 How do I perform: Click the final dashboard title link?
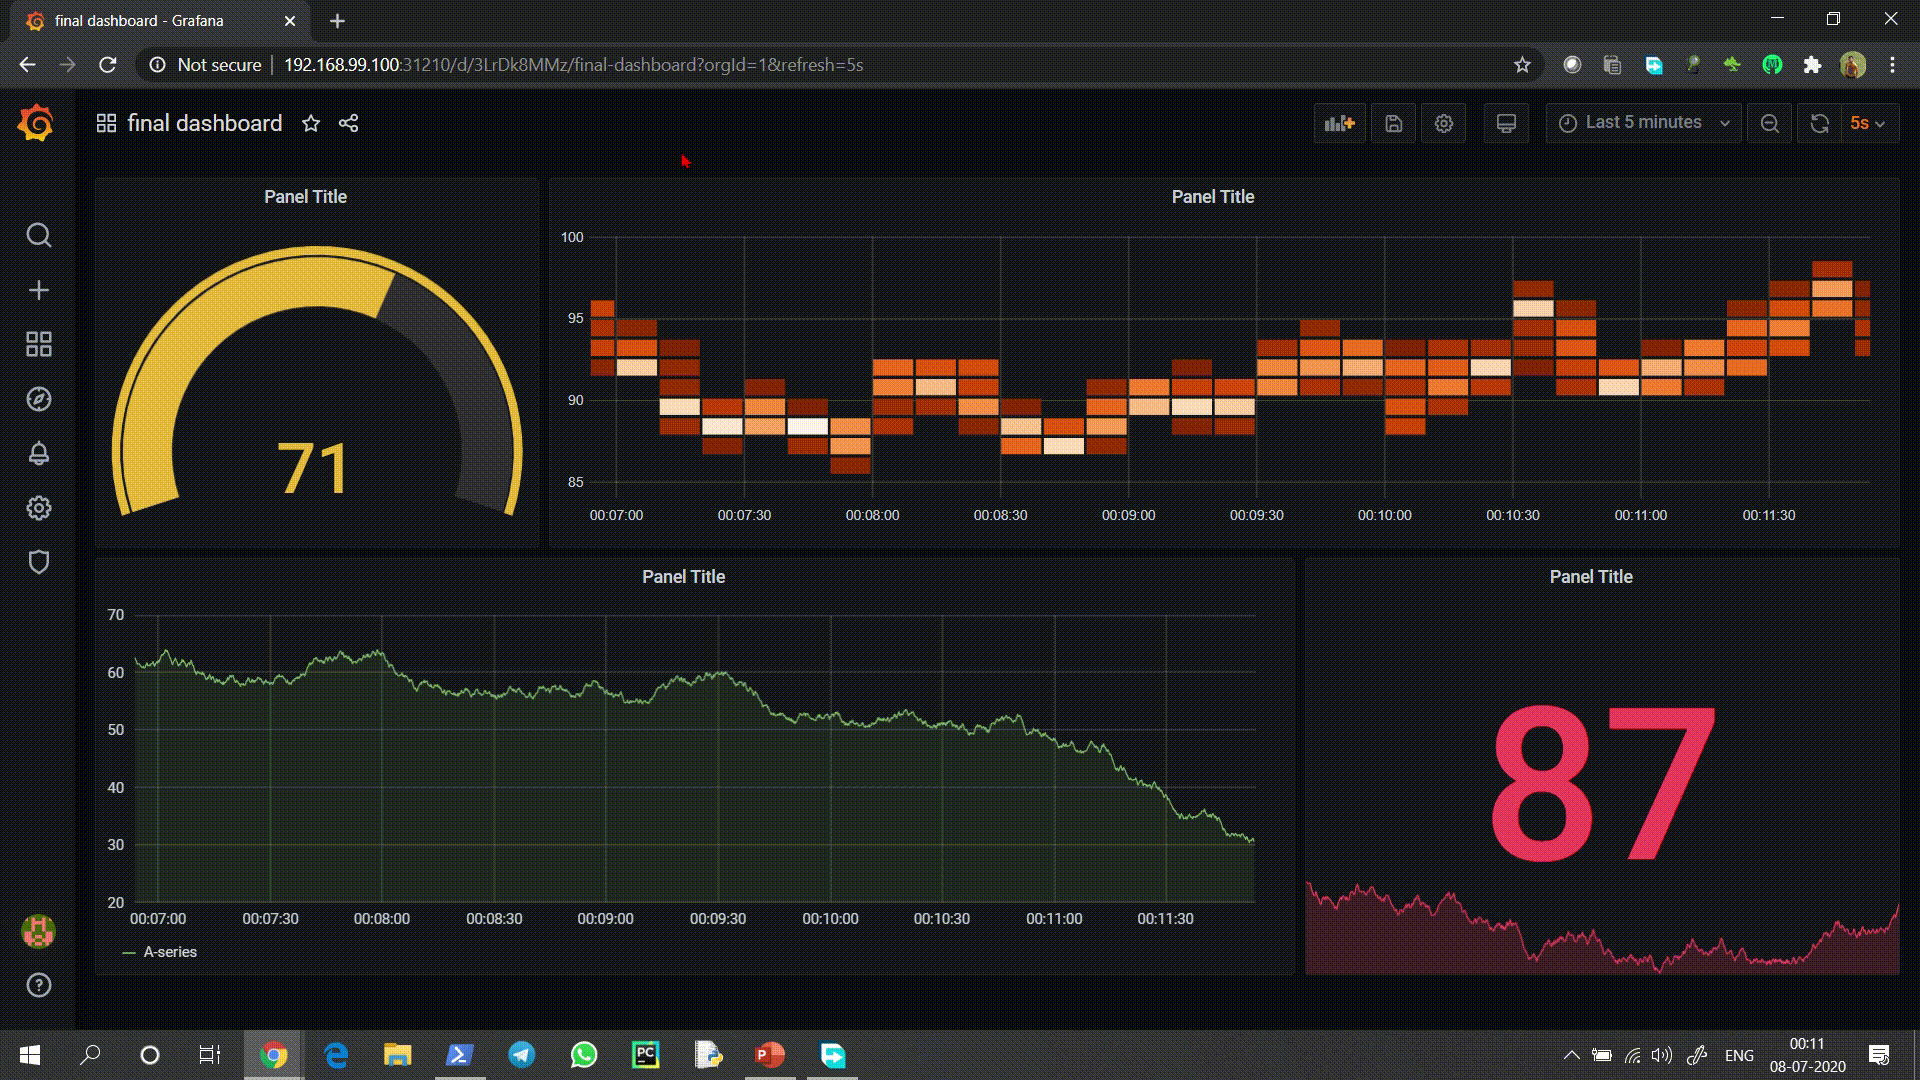point(204,123)
